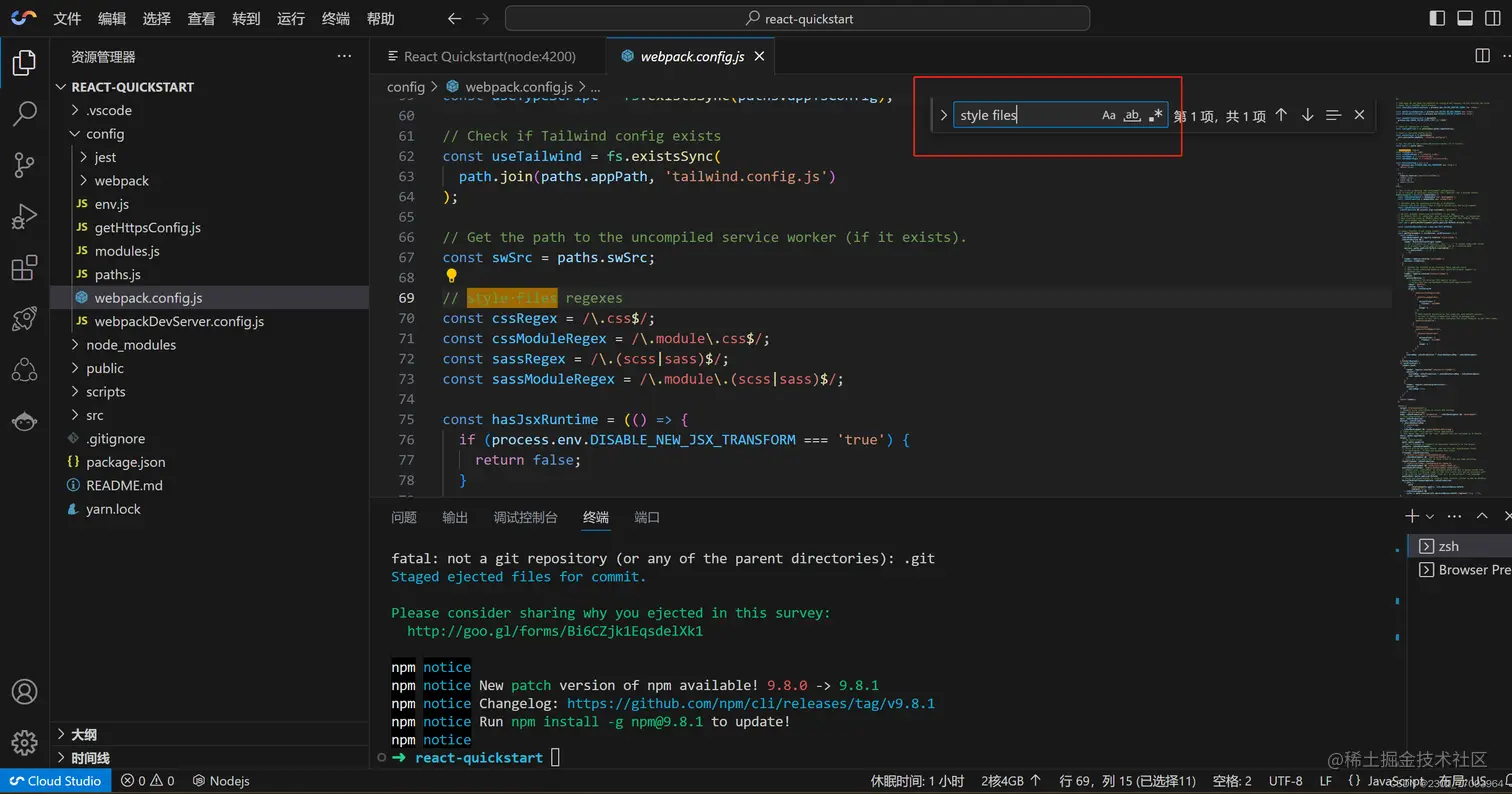Viewport: 1512px width, 794px height.
Task: Click the Cloud Studio status bar button
Action: pos(56,781)
